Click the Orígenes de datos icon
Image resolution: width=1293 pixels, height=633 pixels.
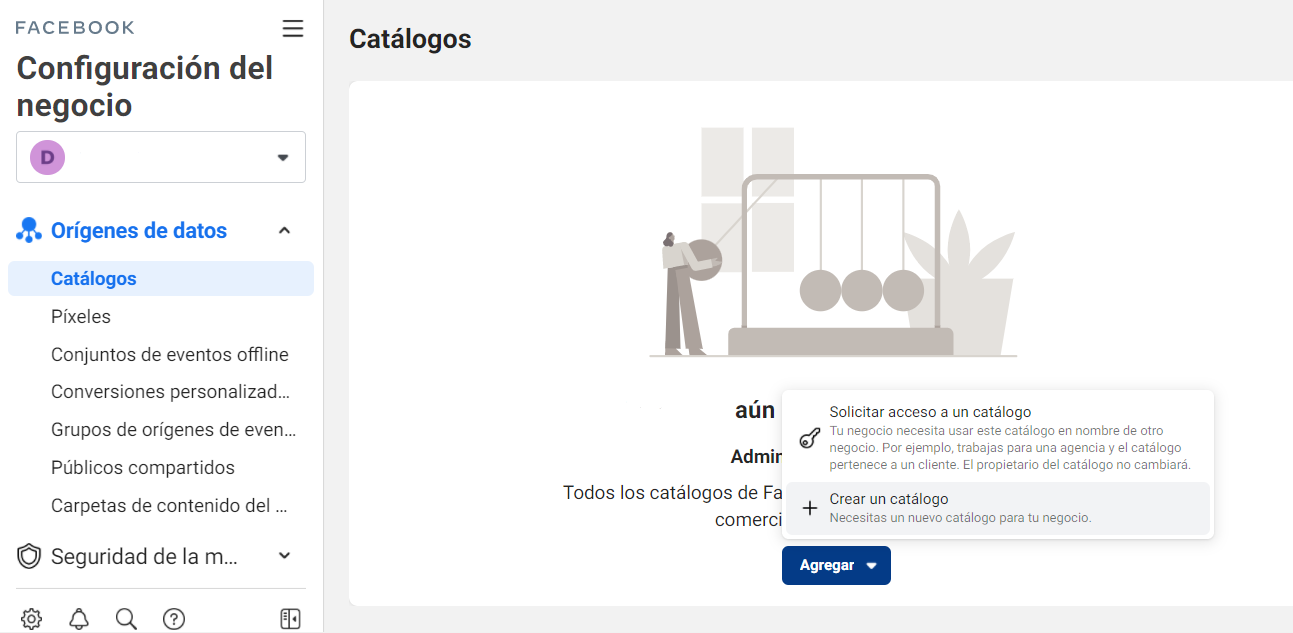pos(28,231)
